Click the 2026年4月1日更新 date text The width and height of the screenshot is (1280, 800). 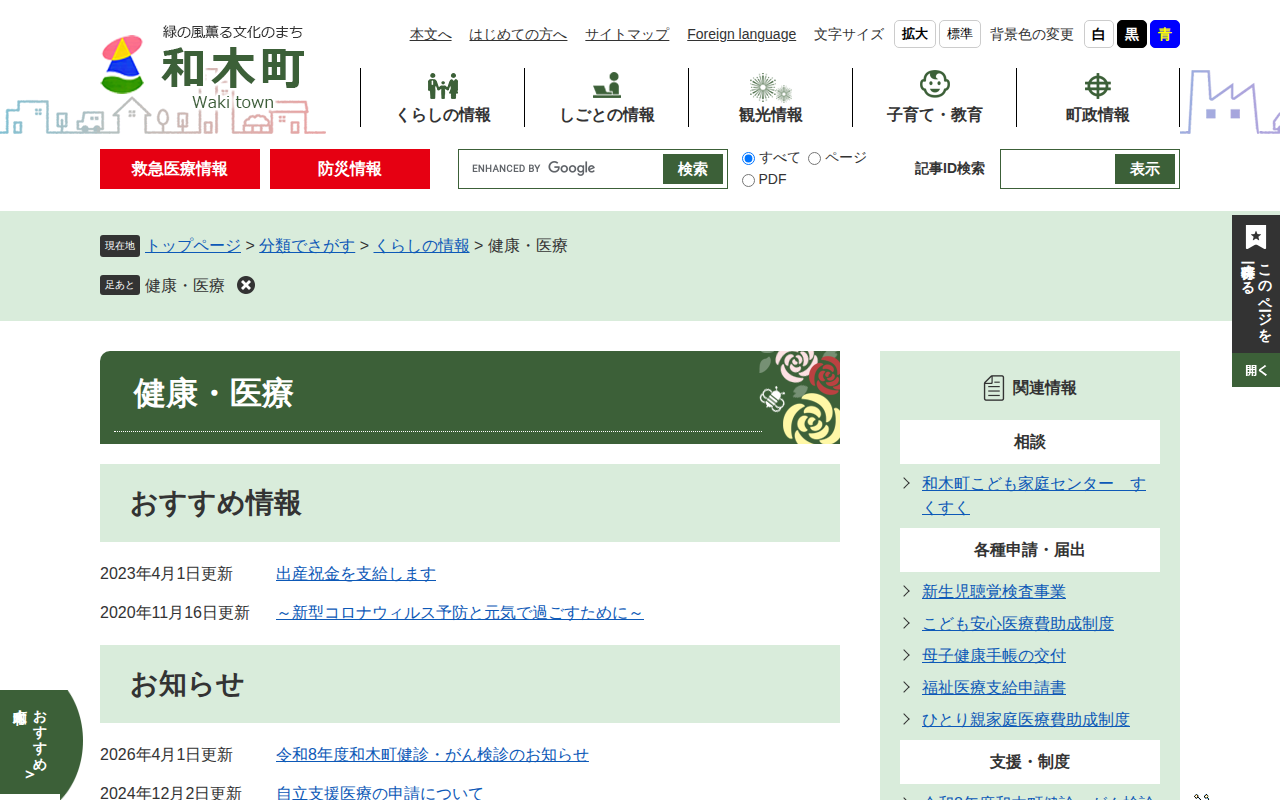point(166,755)
